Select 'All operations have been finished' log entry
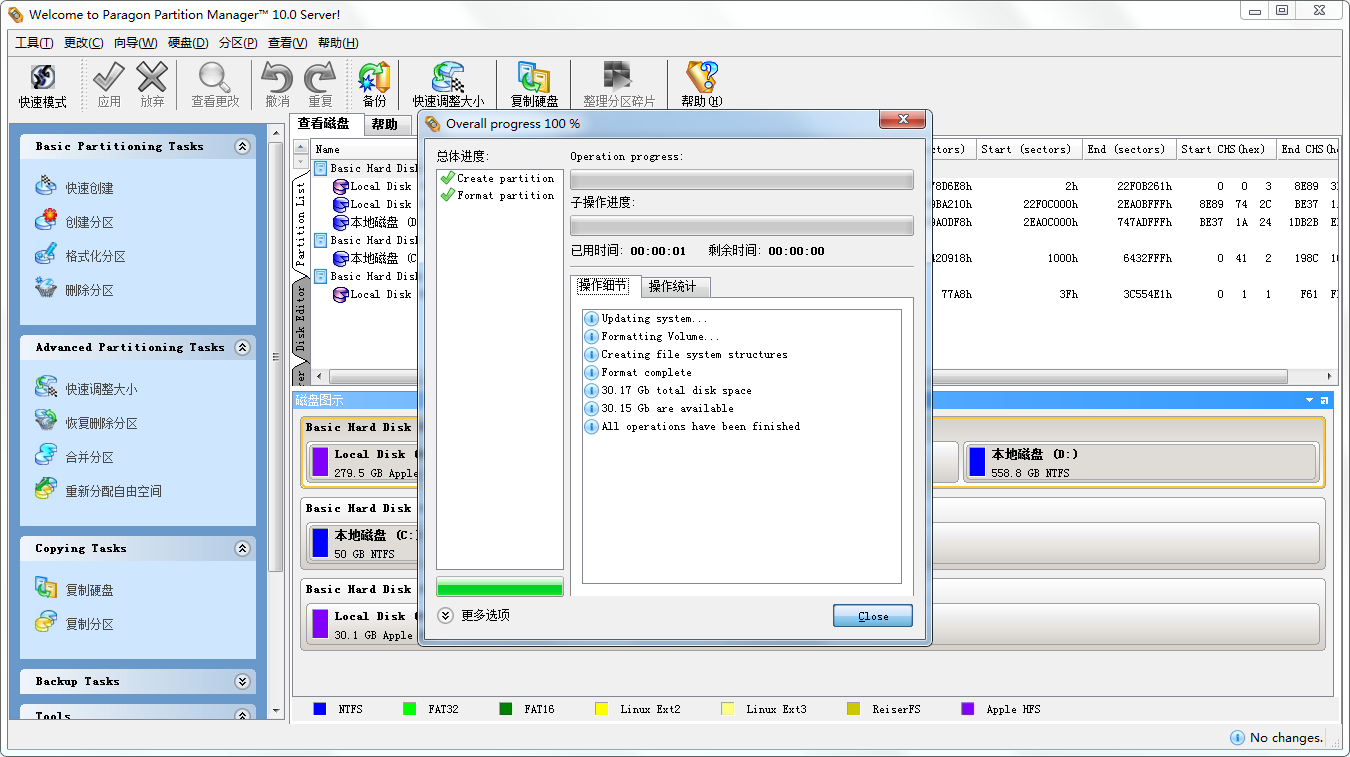The width and height of the screenshot is (1350, 757). (692, 426)
